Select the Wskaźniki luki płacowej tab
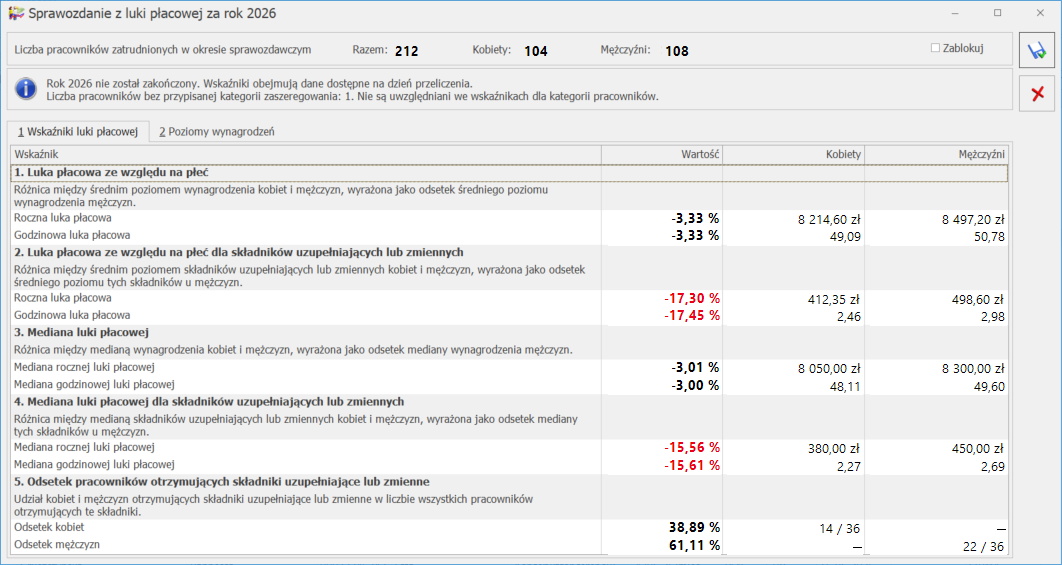The image size is (1062, 565). (x=78, y=131)
